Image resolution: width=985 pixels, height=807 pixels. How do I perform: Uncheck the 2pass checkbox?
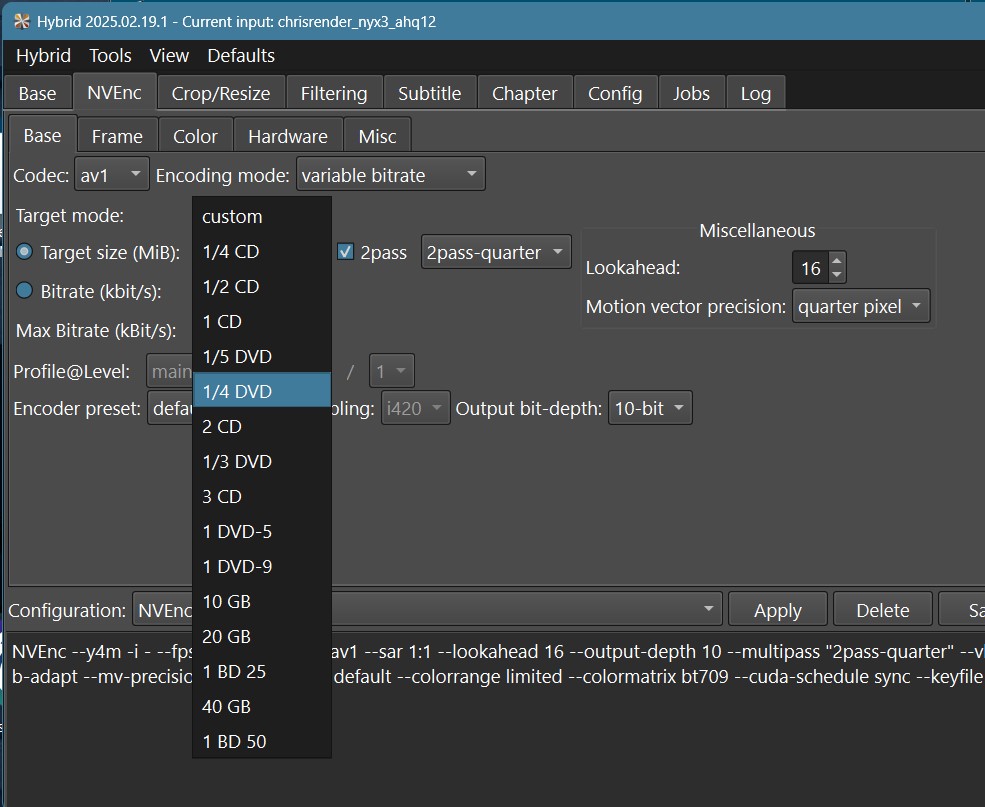[x=346, y=253]
